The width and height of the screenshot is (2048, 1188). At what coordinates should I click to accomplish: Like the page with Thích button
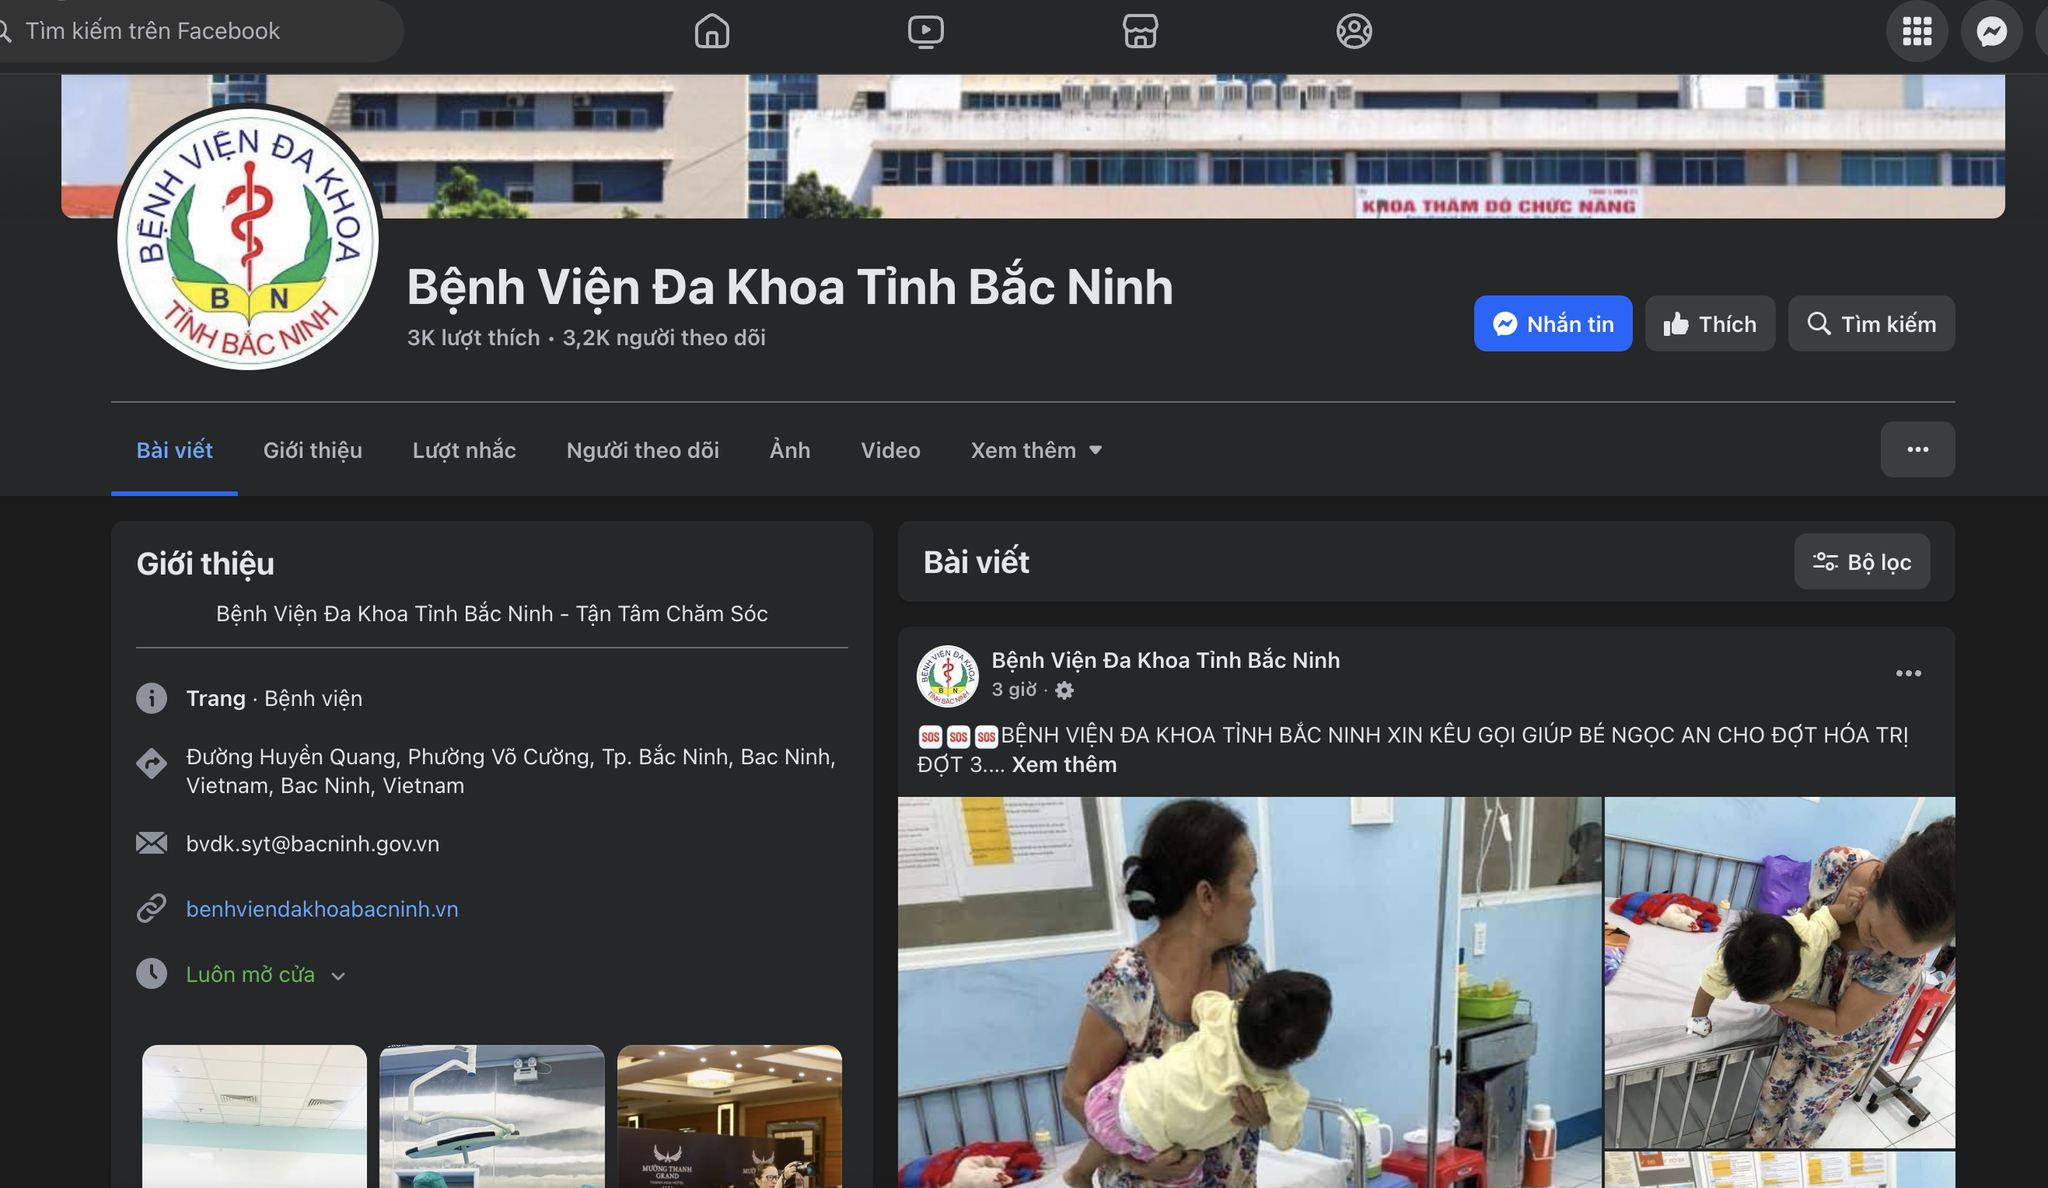[x=1710, y=323]
